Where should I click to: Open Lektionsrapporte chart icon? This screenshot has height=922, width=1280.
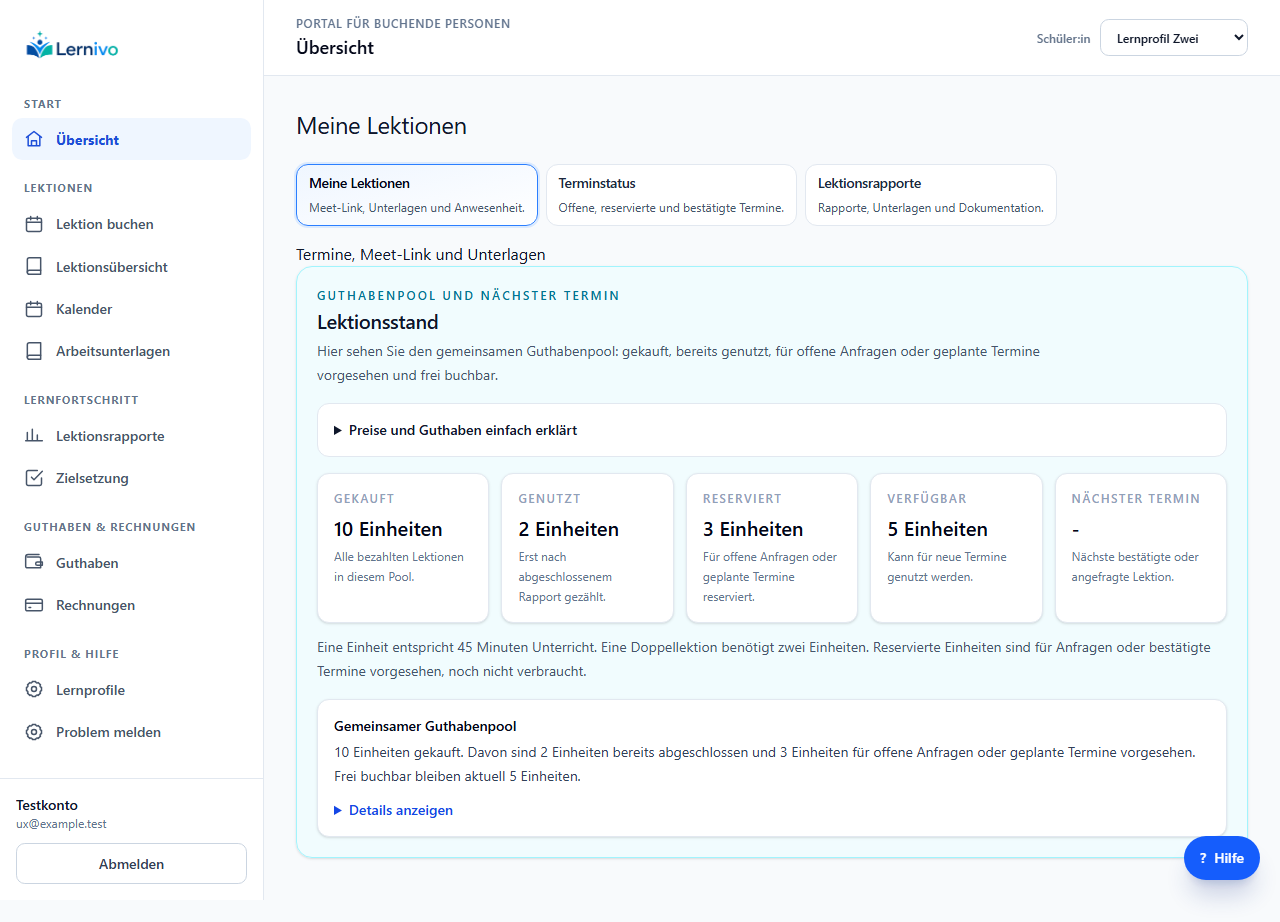34,436
